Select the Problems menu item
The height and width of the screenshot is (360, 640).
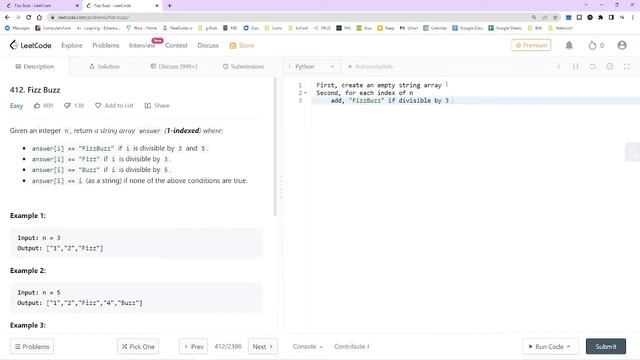point(106,45)
